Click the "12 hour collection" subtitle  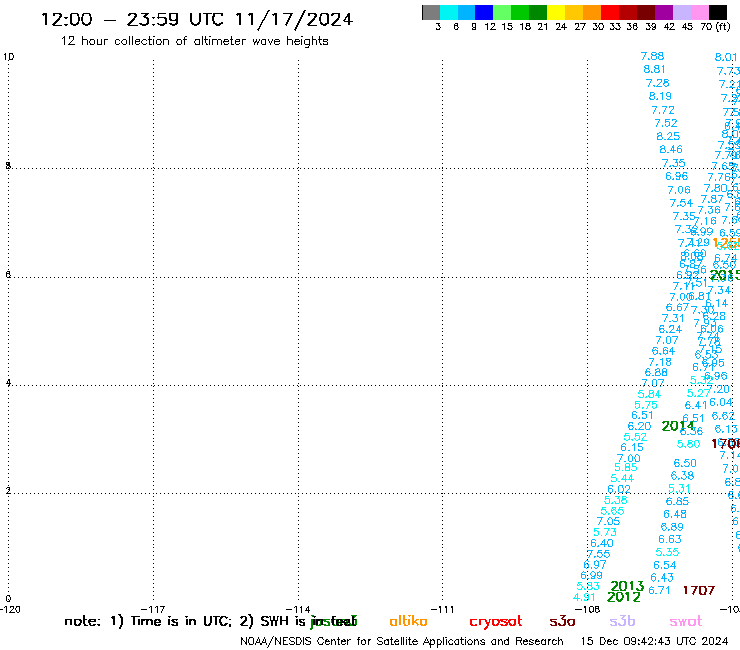[x=194, y=41]
